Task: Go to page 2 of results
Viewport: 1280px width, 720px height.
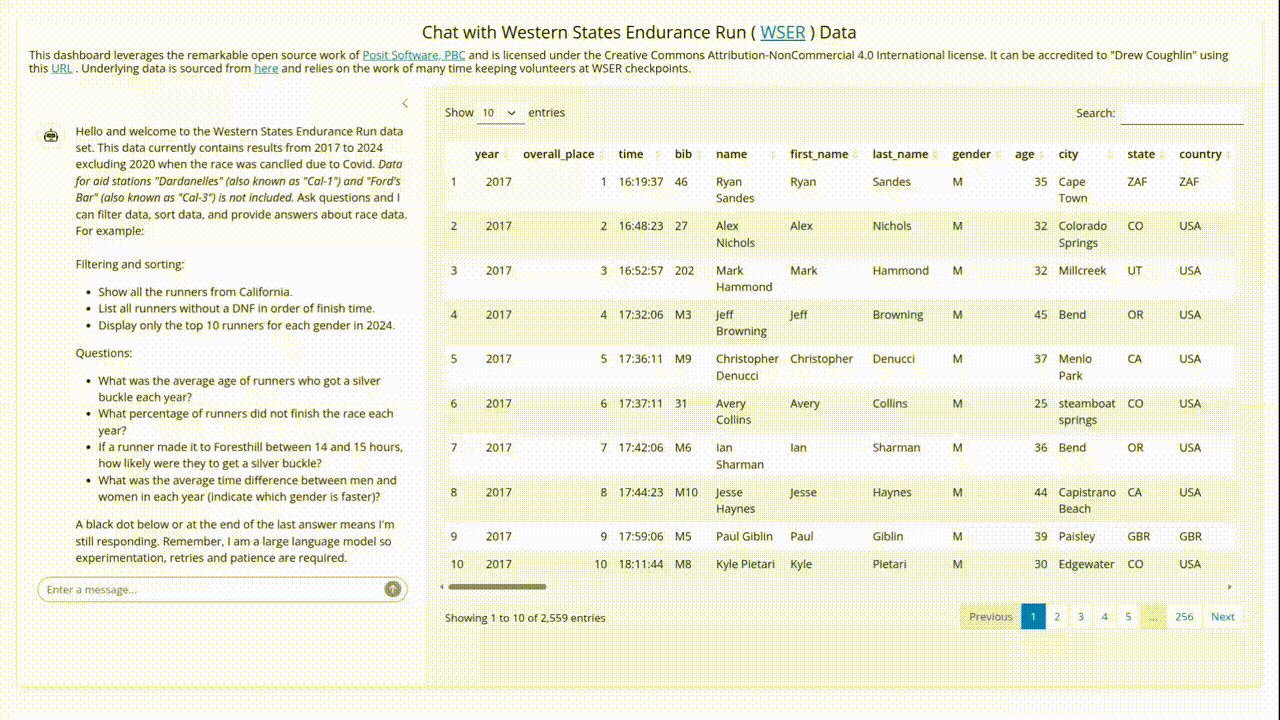Action: tap(1057, 617)
